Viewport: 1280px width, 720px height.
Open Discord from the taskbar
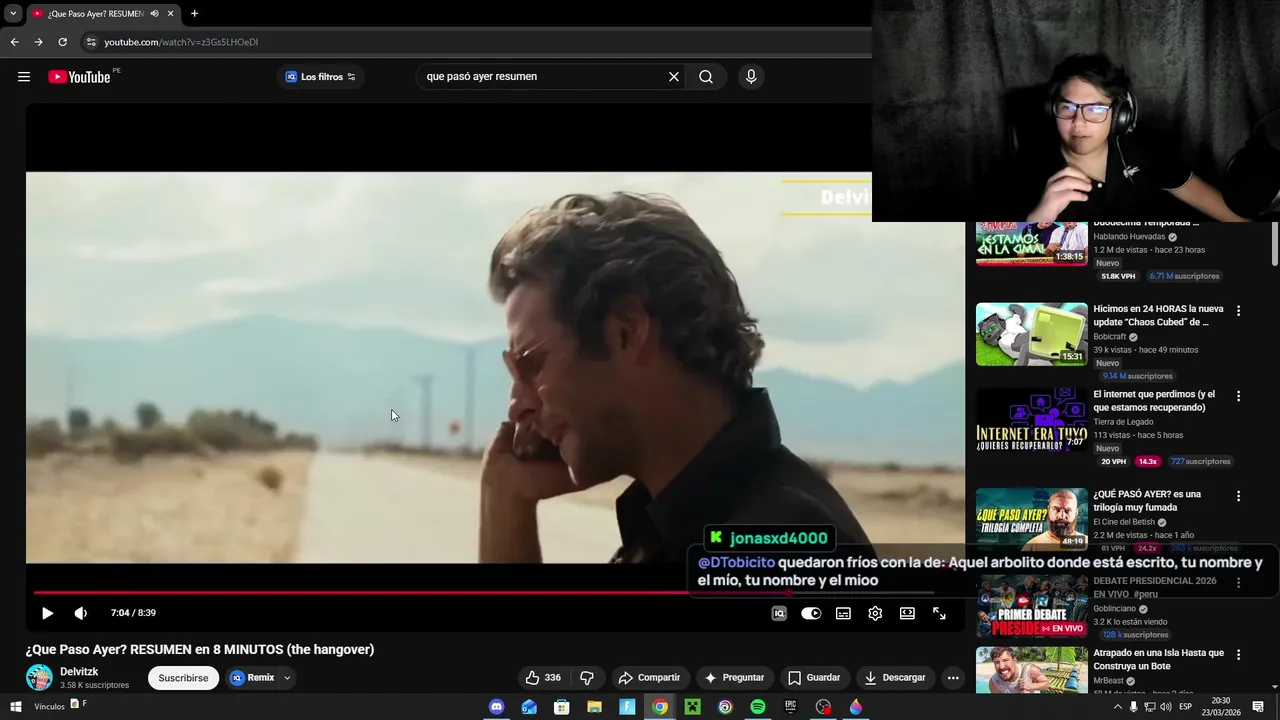pos(497,707)
